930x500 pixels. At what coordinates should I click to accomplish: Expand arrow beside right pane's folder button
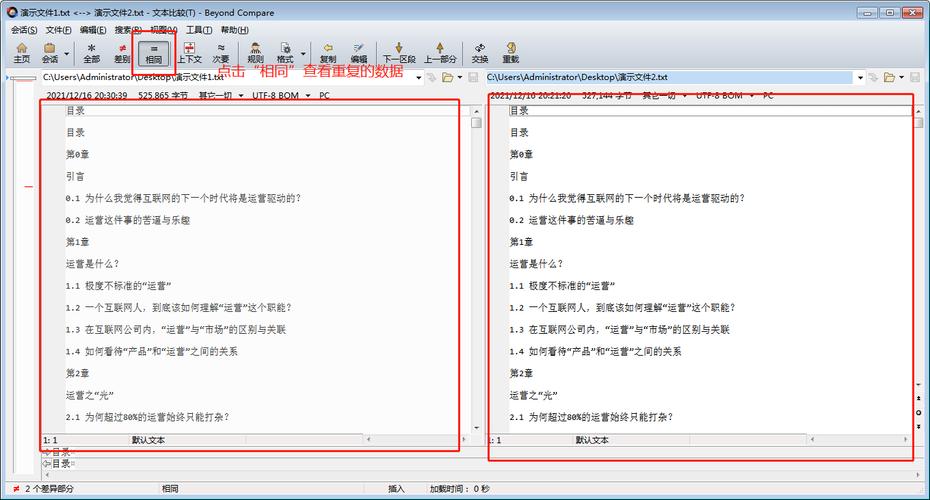point(902,77)
